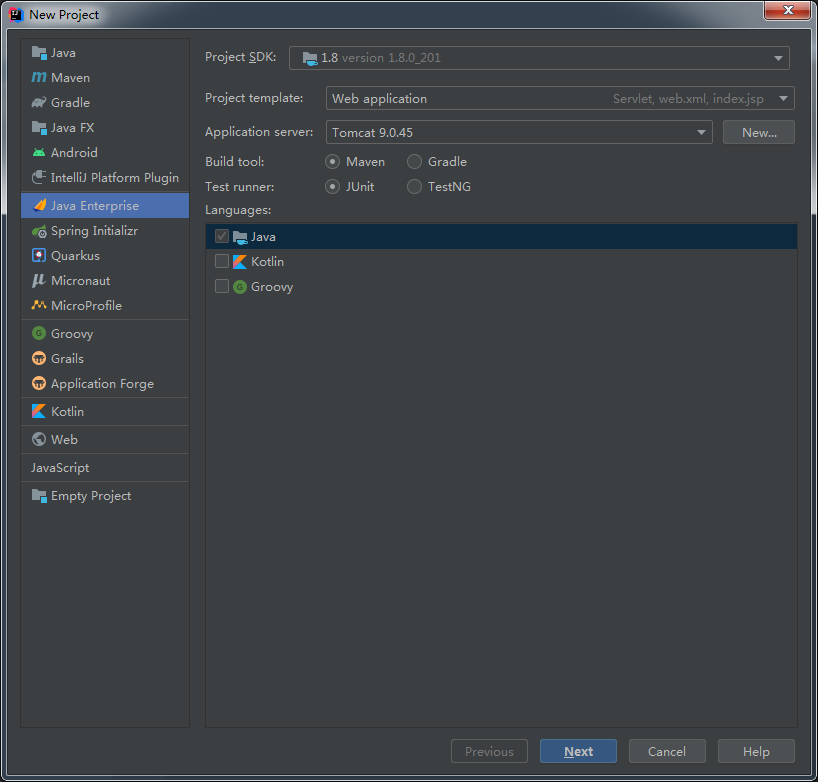This screenshot has height=782, width=818.
Task: Click the Java folder icon in Languages list
Action: [240, 237]
